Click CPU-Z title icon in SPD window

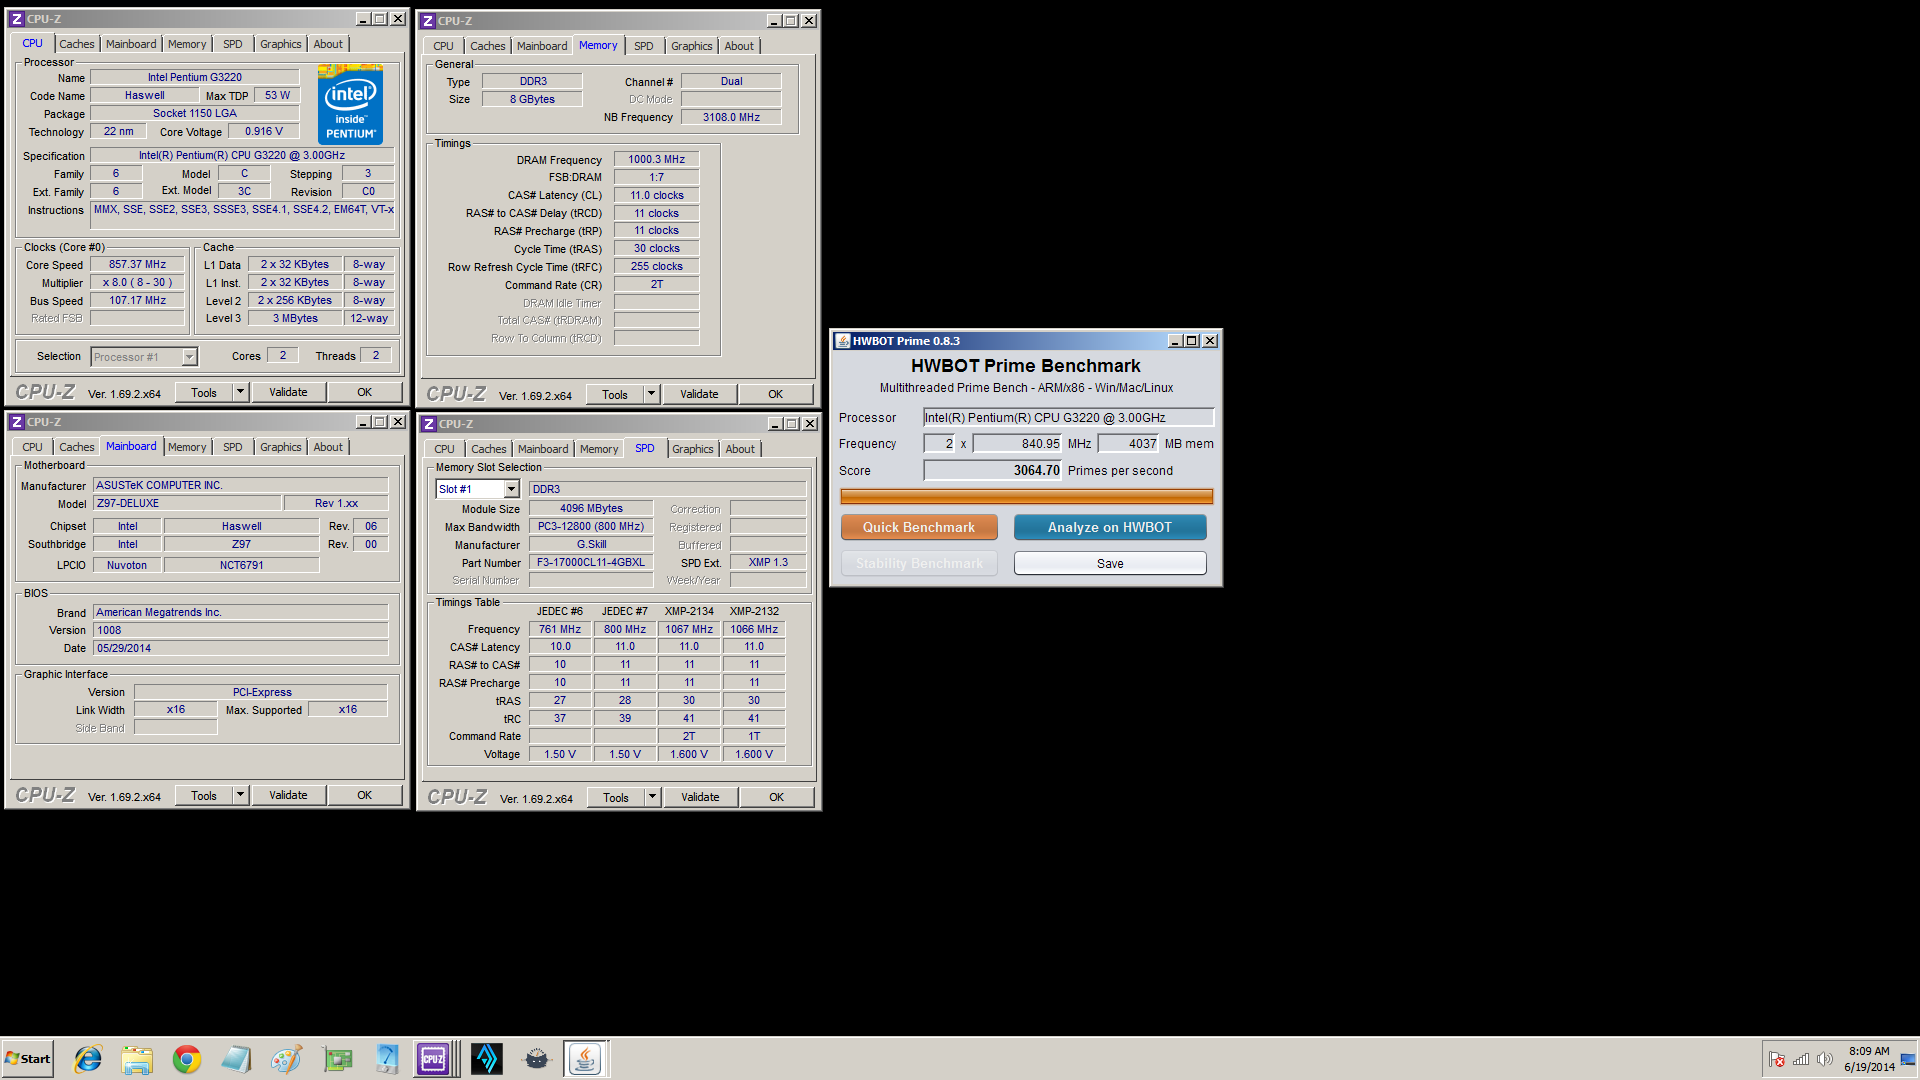click(429, 424)
